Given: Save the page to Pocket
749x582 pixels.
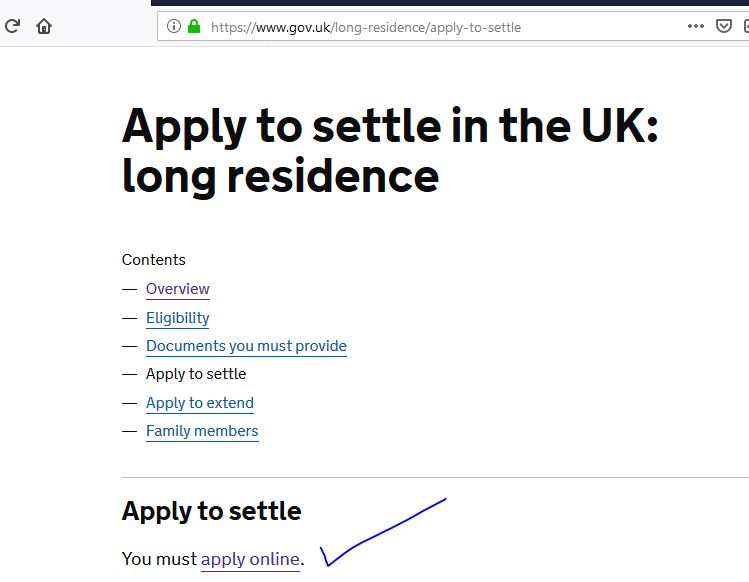Looking at the screenshot, I should click(x=724, y=27).
